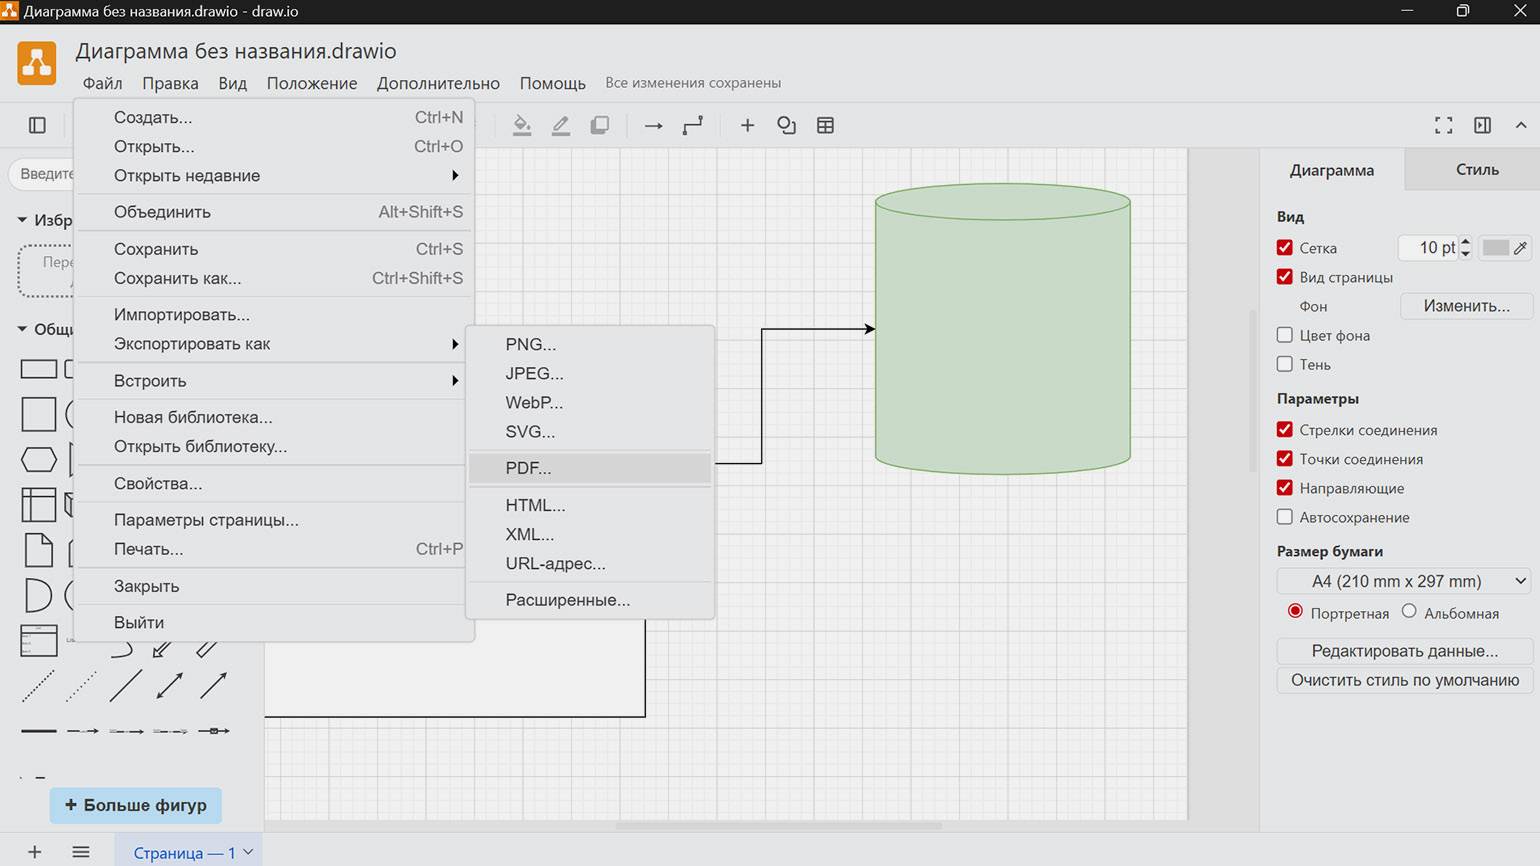This screenshot has height=866, width=1540.
Task: Toggle the sidebar panel icon in toolbar
Action: click(x=37, y=125)
